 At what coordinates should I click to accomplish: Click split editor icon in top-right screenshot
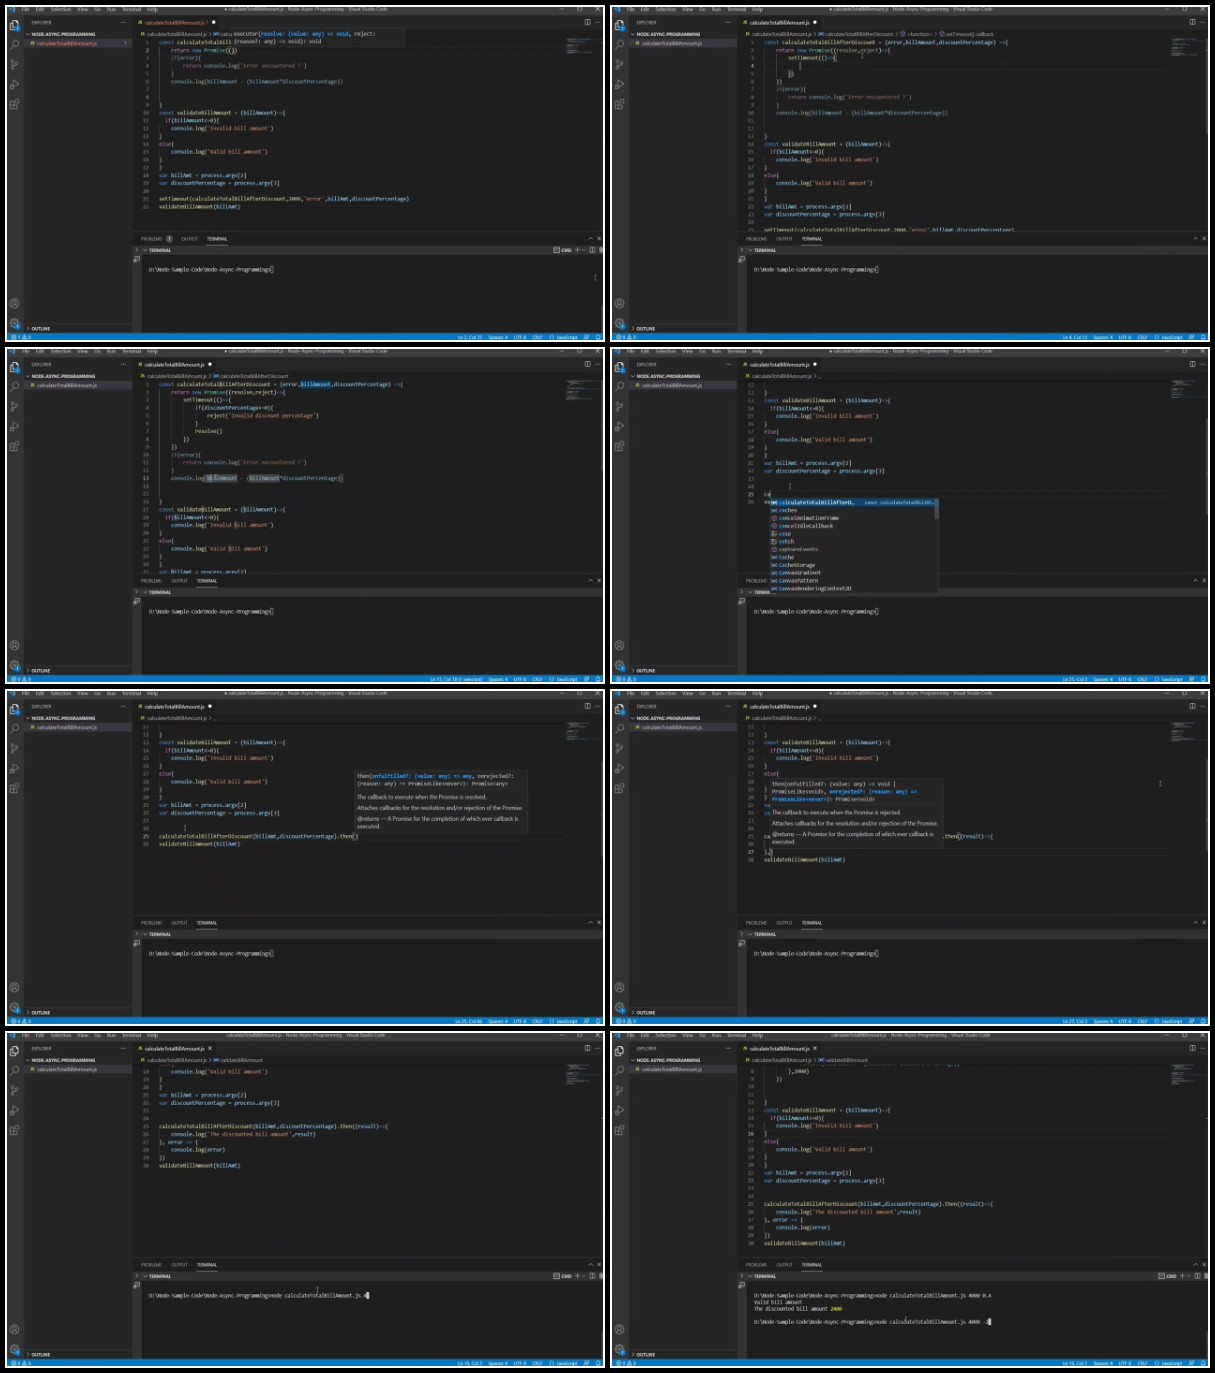[1192, 22]
